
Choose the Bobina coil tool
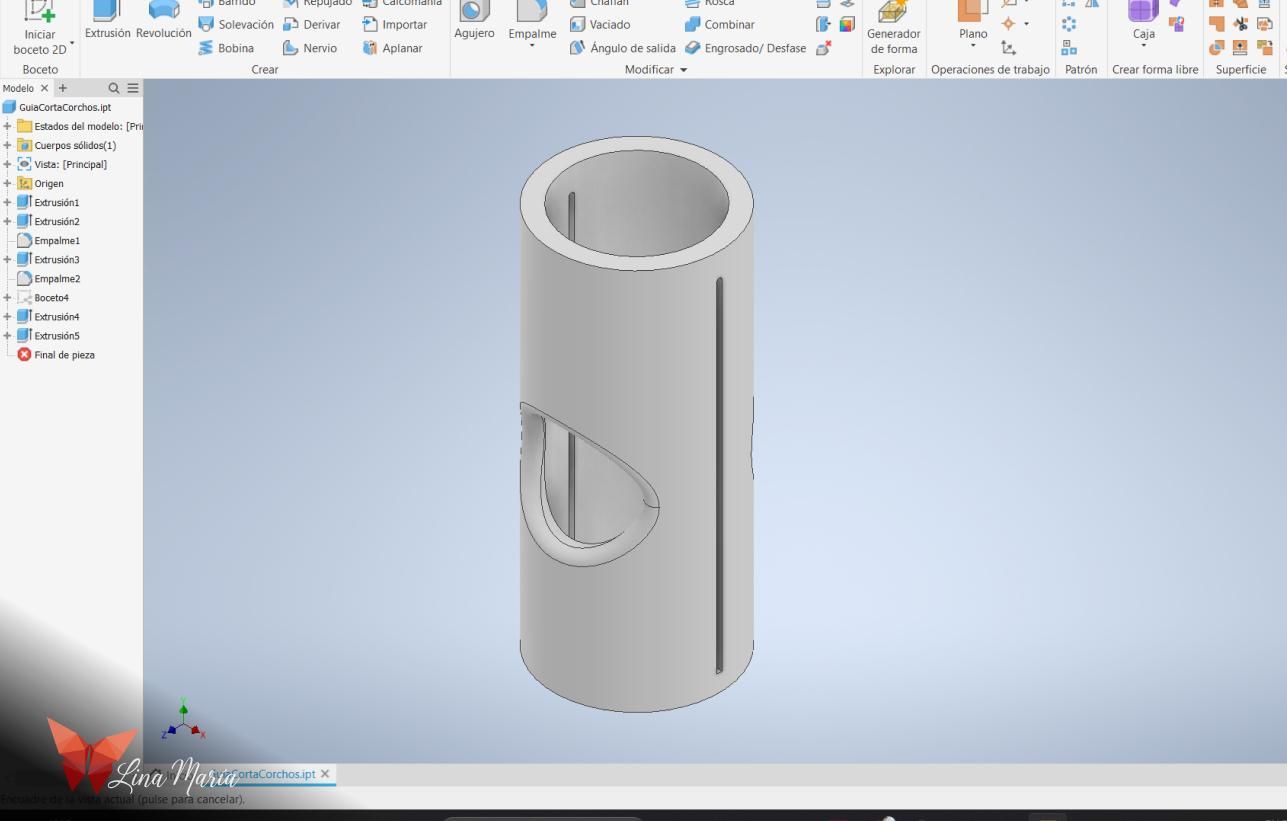click(x=226, y=48)
